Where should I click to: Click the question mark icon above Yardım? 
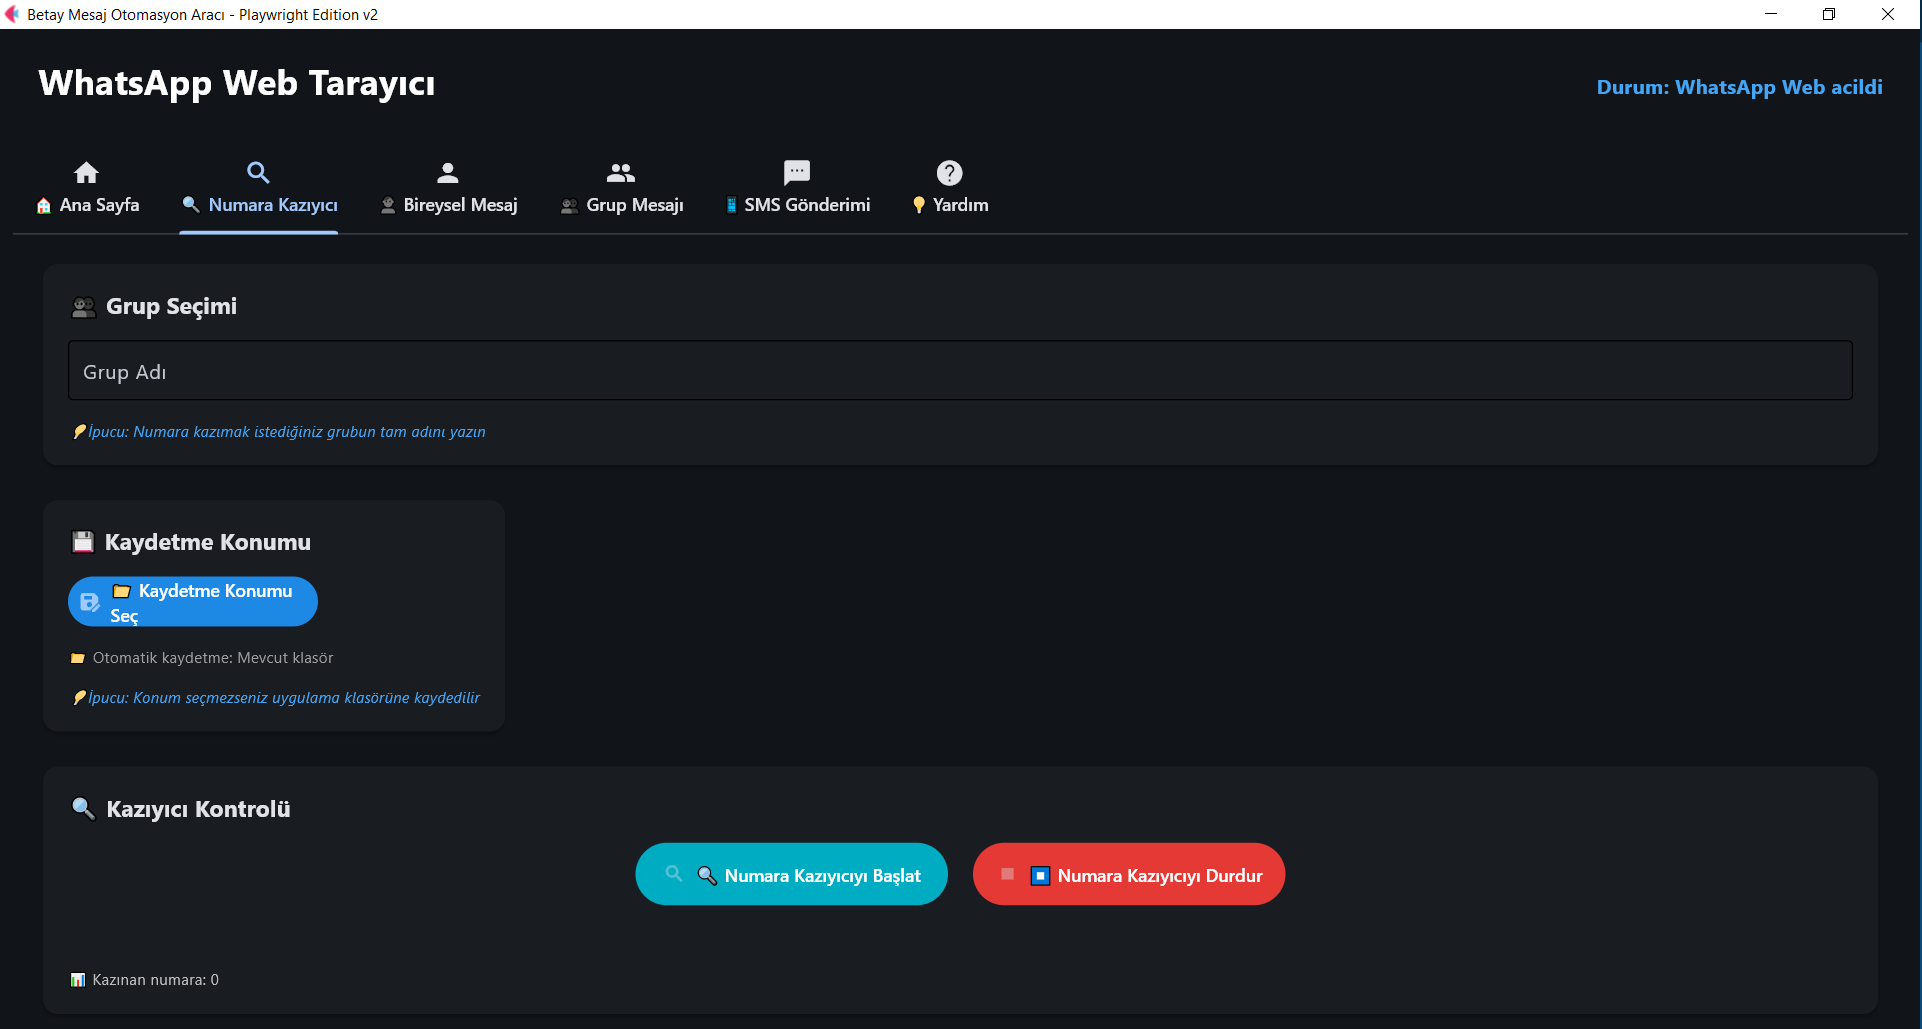pyautogui.click(x=949, y=172)
